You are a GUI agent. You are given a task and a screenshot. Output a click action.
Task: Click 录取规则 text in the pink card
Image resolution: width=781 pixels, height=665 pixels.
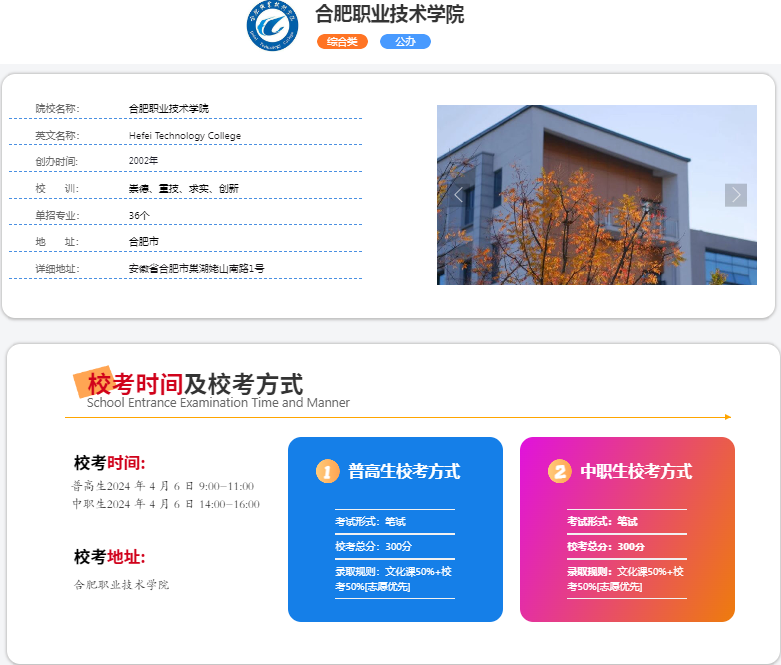click(625, 579)
